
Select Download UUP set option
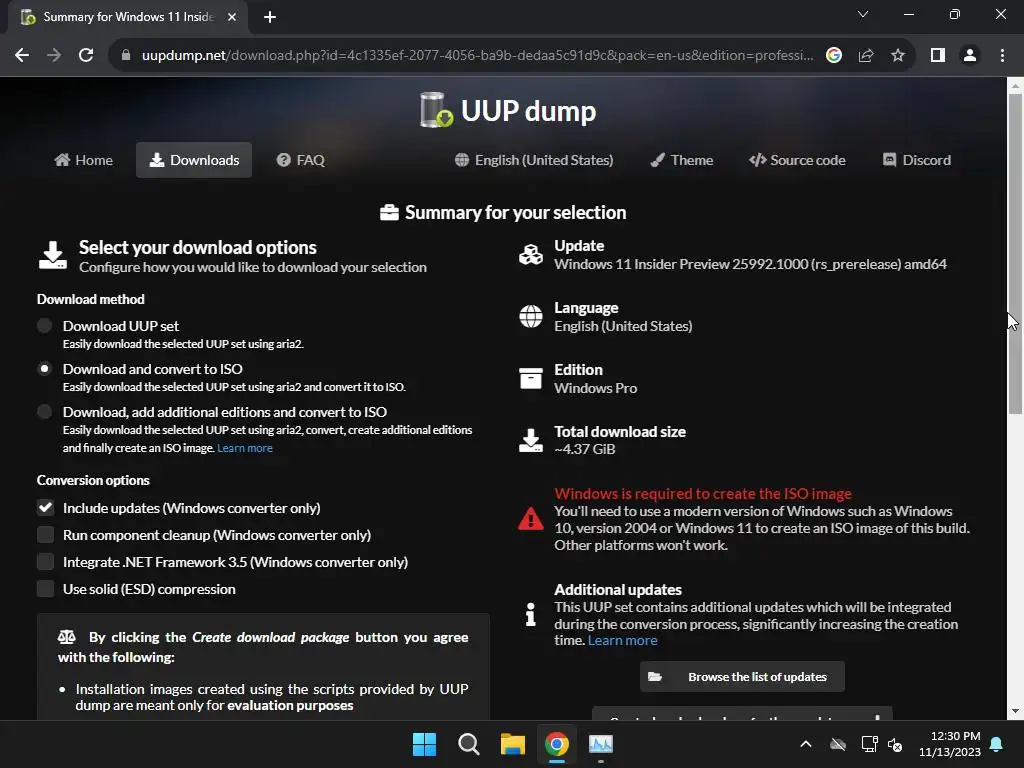click(44, 325)
